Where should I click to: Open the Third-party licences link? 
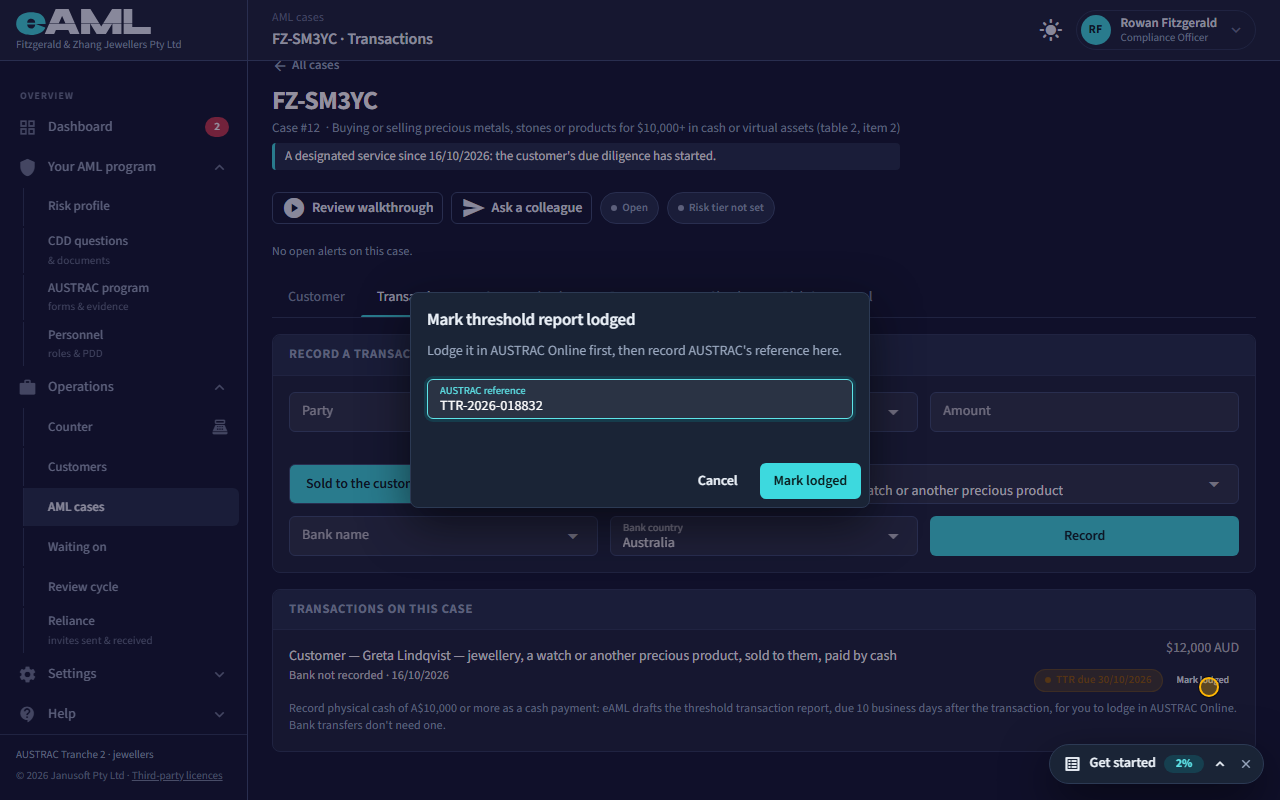coord(177,776)
